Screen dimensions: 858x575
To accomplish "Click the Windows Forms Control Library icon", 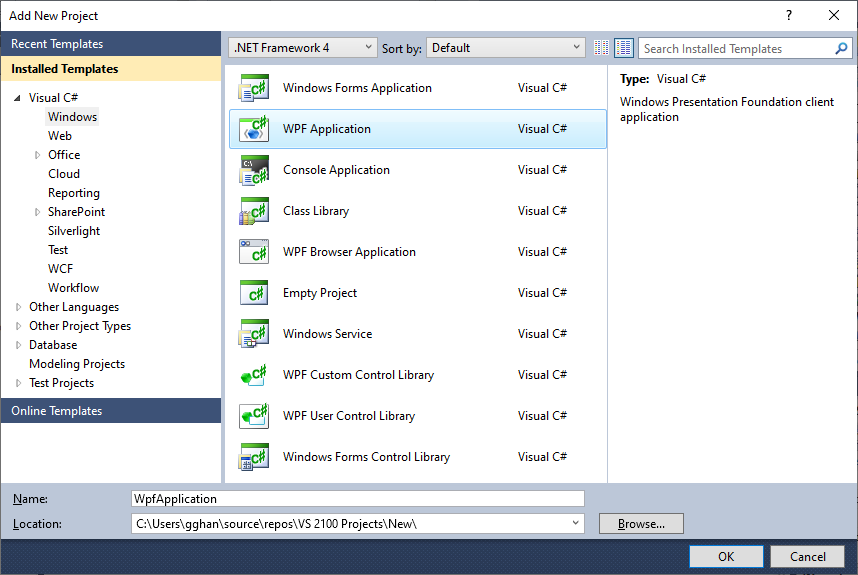I will 254,457.
